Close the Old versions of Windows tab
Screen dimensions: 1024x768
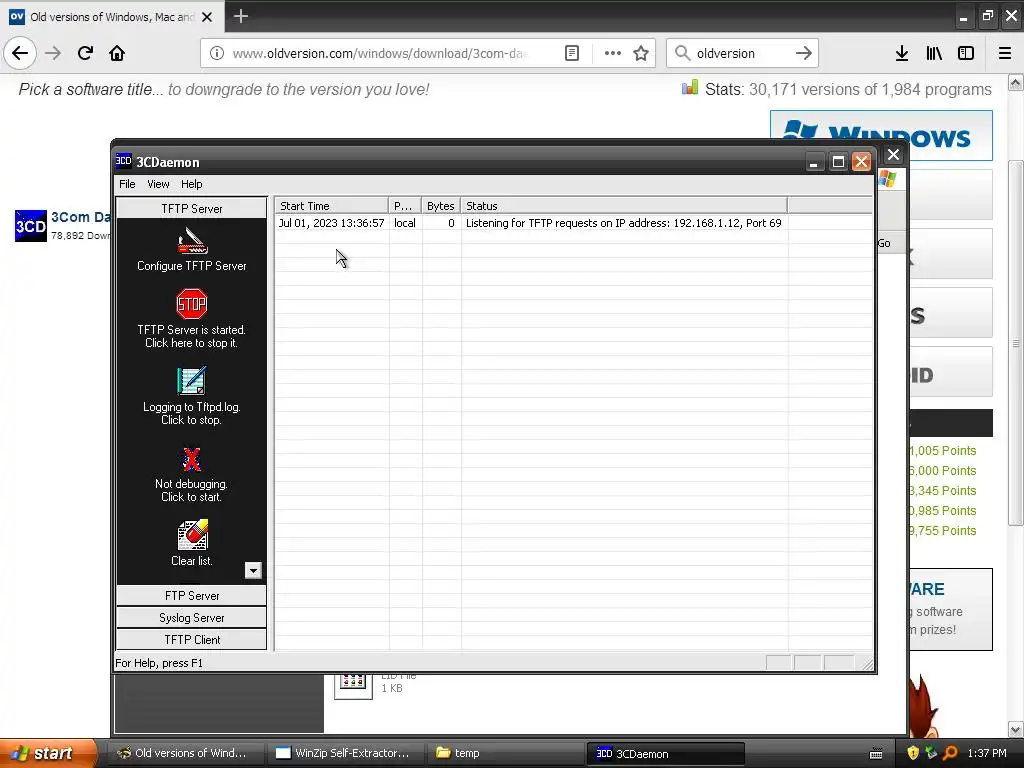pyautogui.click(x=207, y=17)
